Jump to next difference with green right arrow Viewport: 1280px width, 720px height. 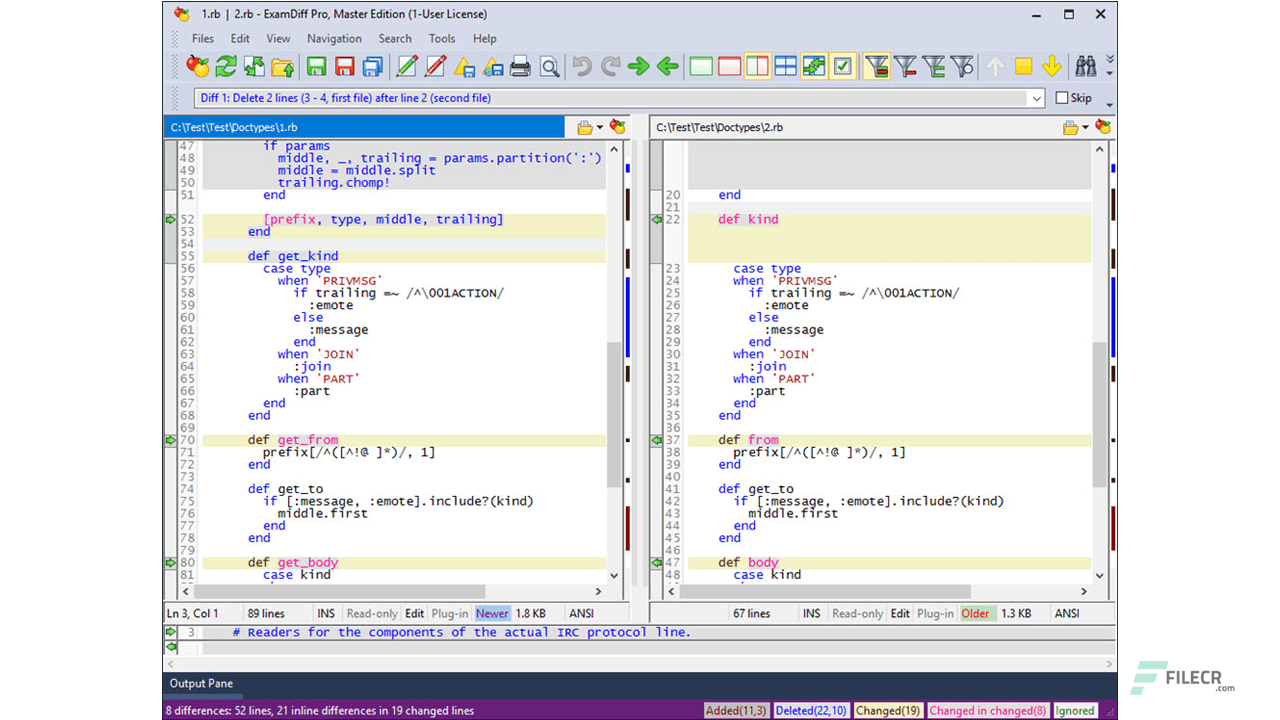638,66
